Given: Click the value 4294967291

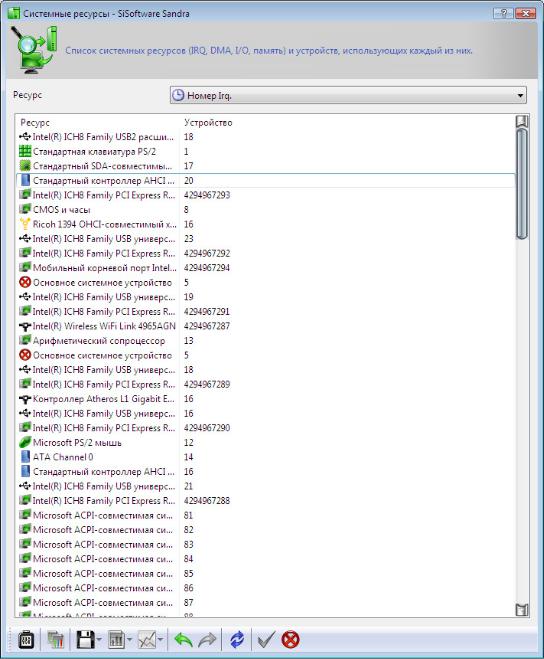Looking at the screenshot, I should pos(207,311).
